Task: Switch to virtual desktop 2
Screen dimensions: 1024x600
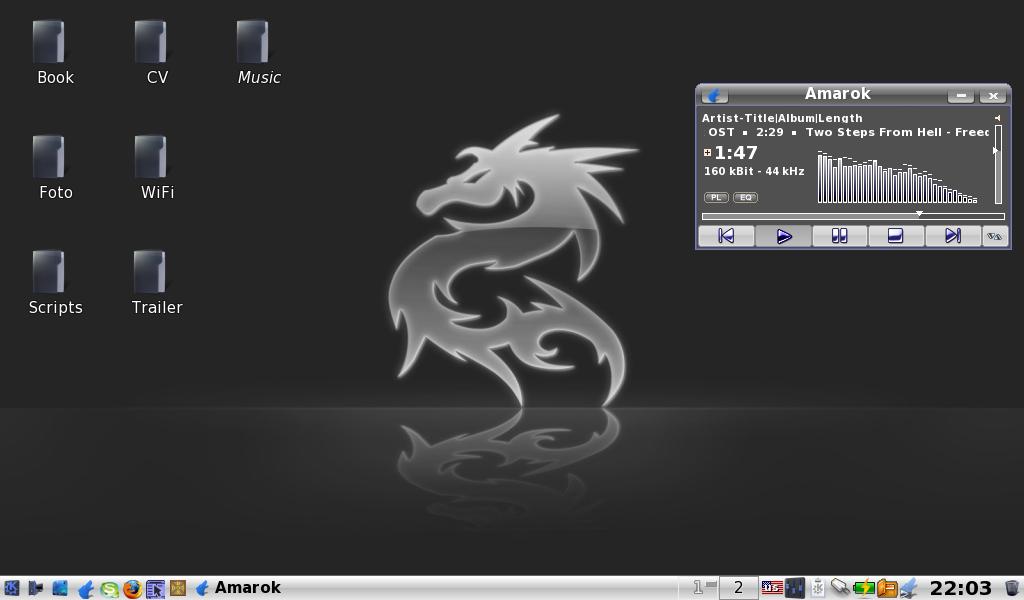Action: 738,588
